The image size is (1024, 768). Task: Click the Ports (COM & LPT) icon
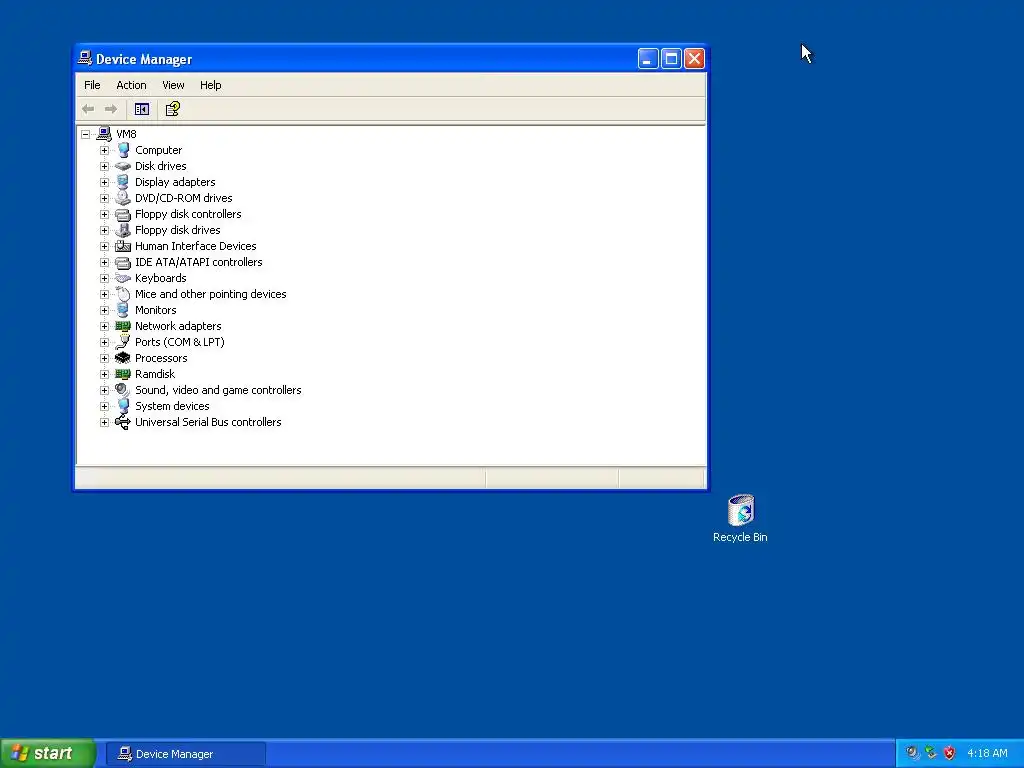coord(123,342)
